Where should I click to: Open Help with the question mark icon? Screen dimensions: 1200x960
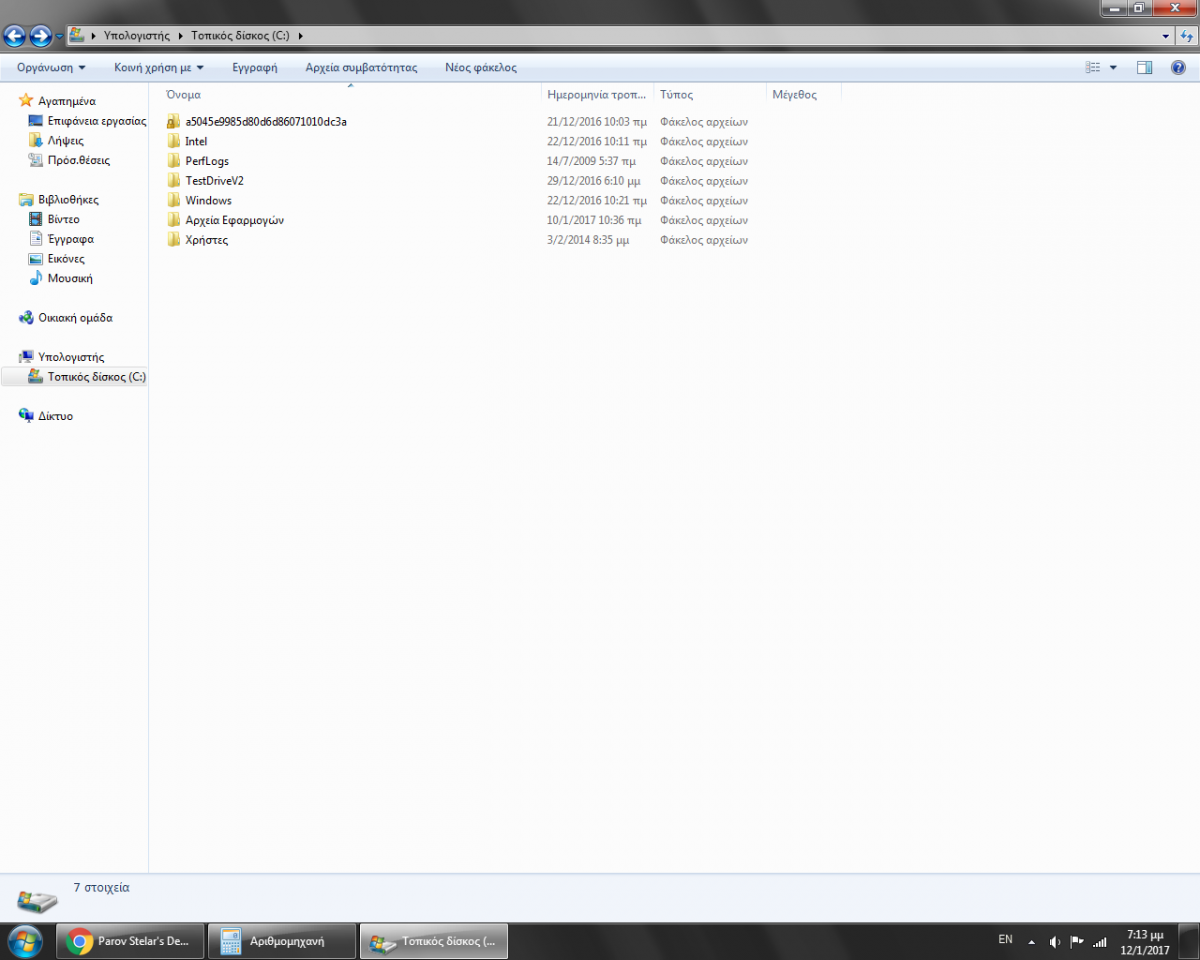click(1178, 67)
